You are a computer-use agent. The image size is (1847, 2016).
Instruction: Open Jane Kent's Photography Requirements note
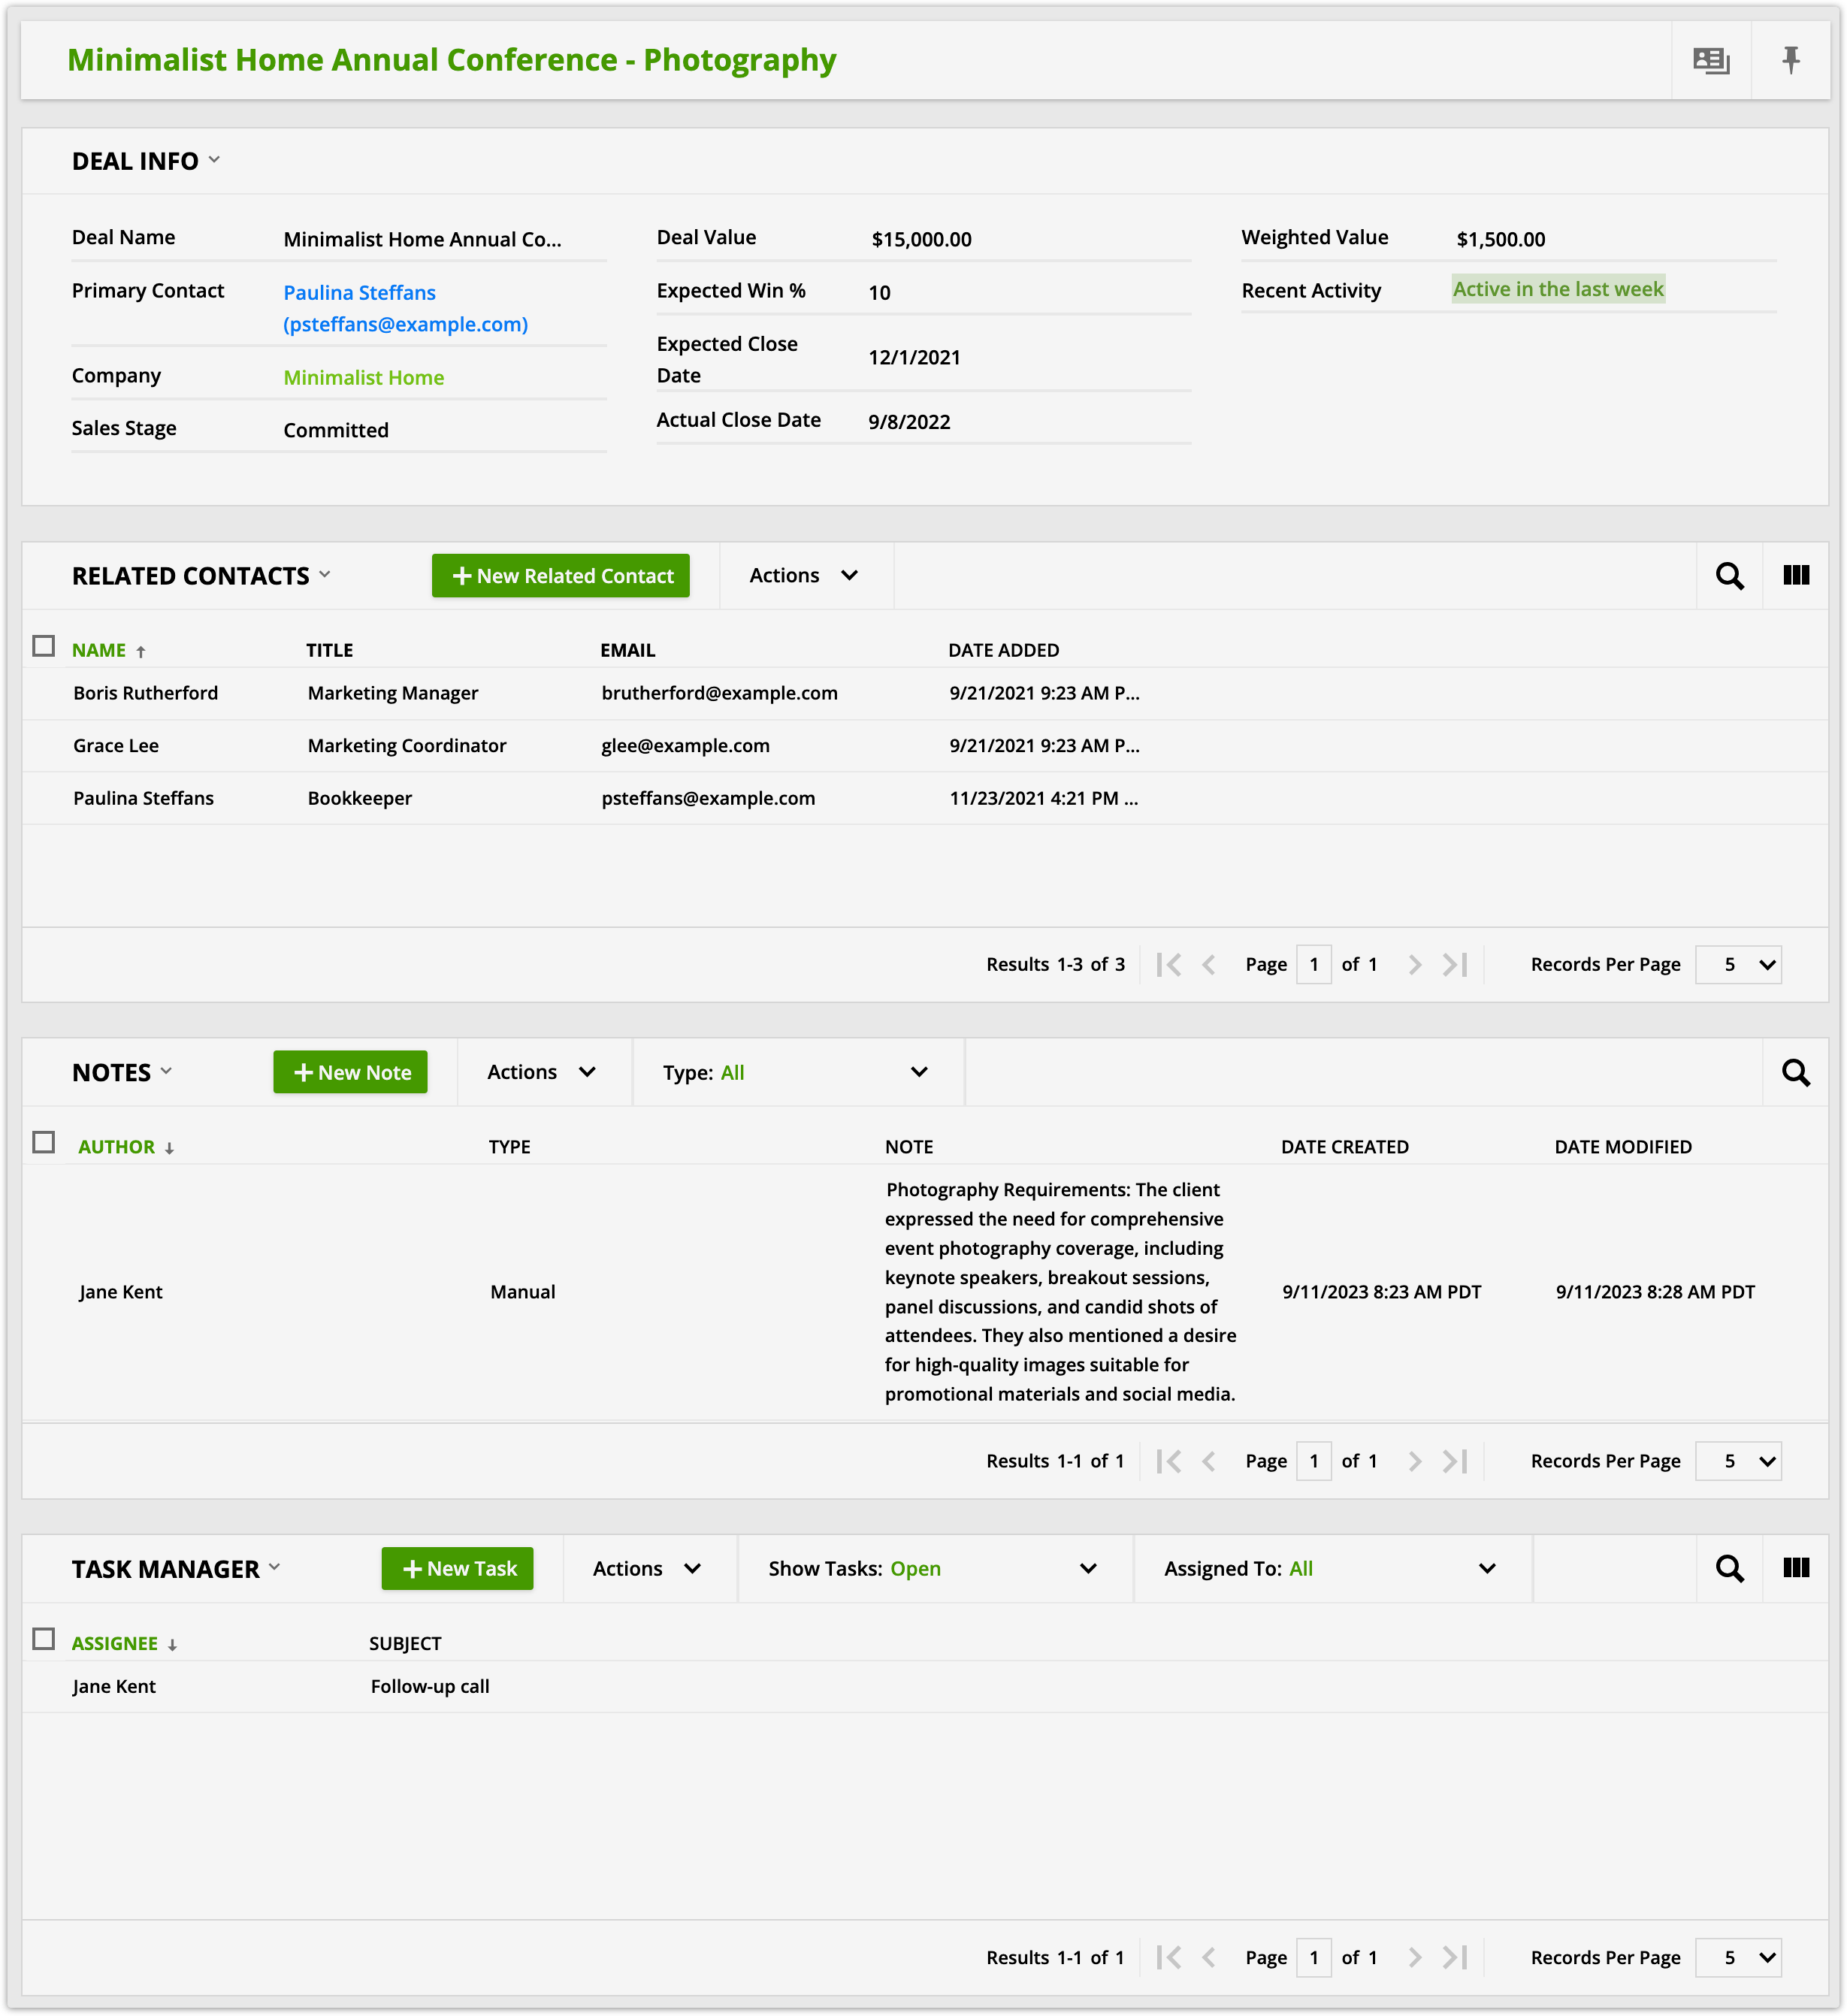coord(925,1292)
